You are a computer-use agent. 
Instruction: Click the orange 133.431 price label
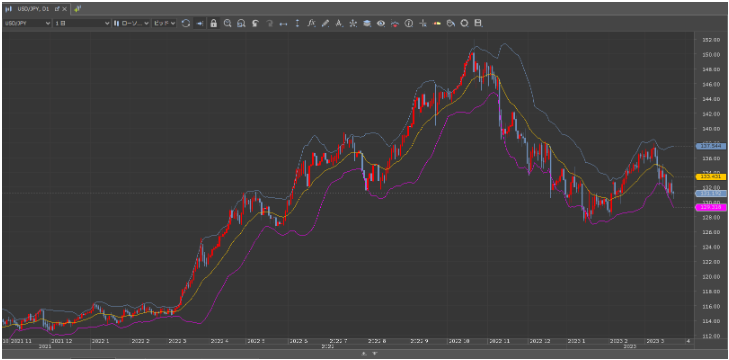[710, 177]
